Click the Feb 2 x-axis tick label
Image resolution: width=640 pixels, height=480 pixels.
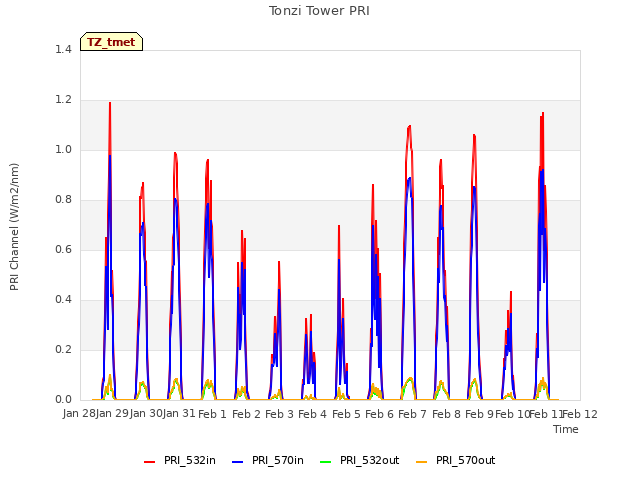tap(246, 414)
